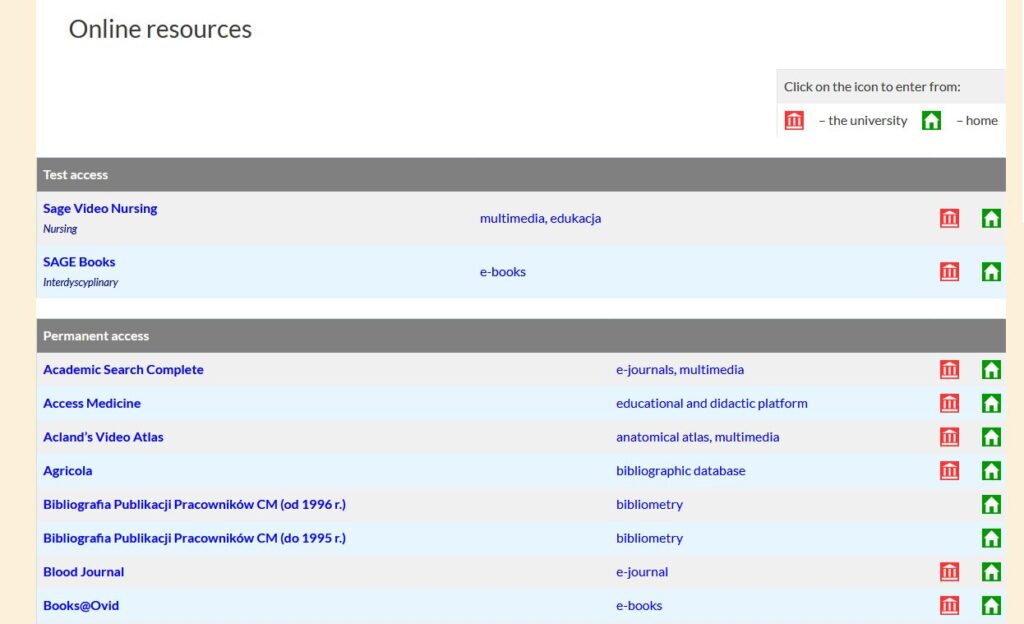Click 'educational and didactic platform' text

[x=712, y=403]
